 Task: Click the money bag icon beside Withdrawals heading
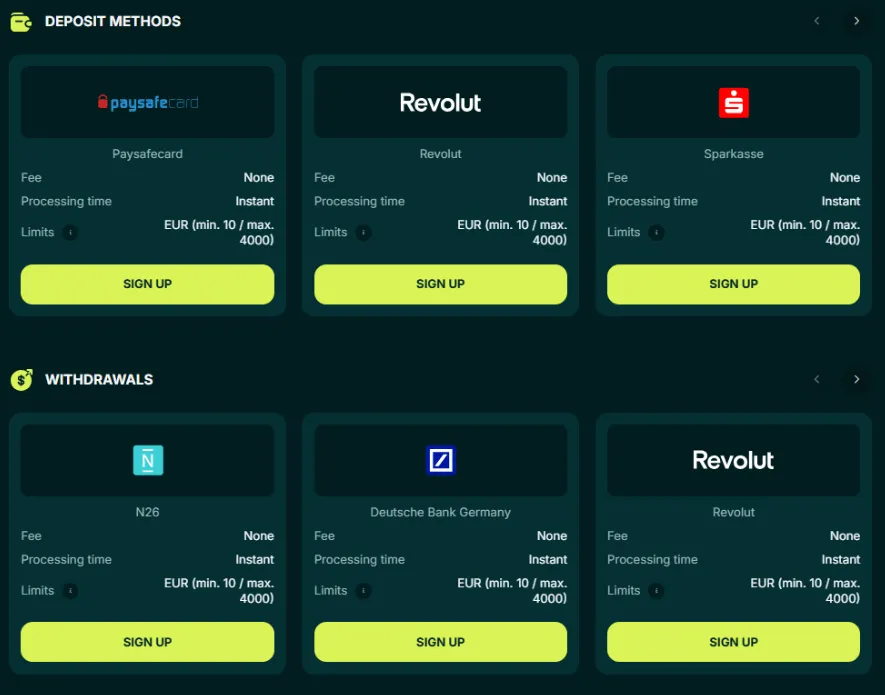click(21, 379)
